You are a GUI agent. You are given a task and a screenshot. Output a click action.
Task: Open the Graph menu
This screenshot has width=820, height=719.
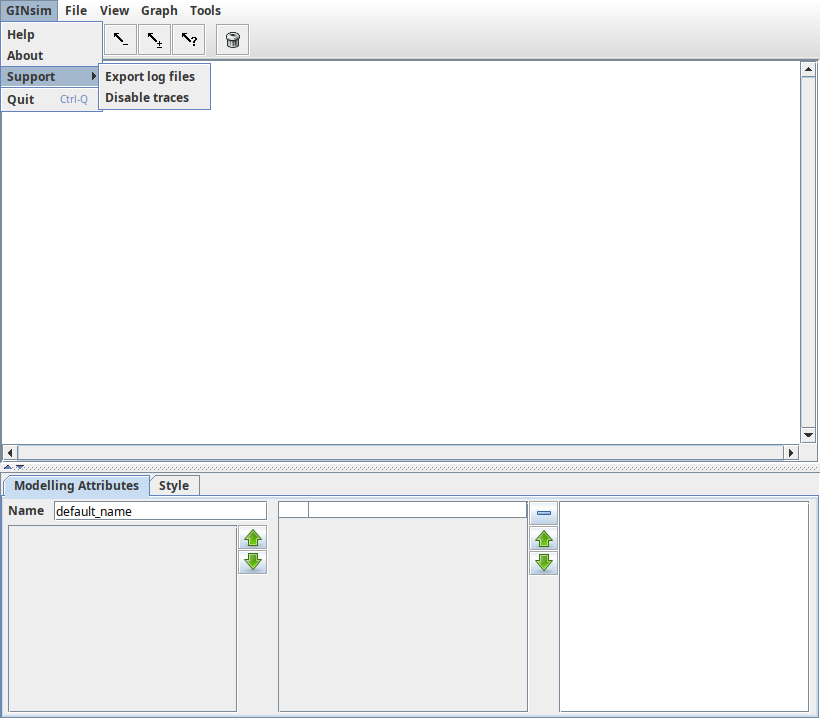(159, 10)
